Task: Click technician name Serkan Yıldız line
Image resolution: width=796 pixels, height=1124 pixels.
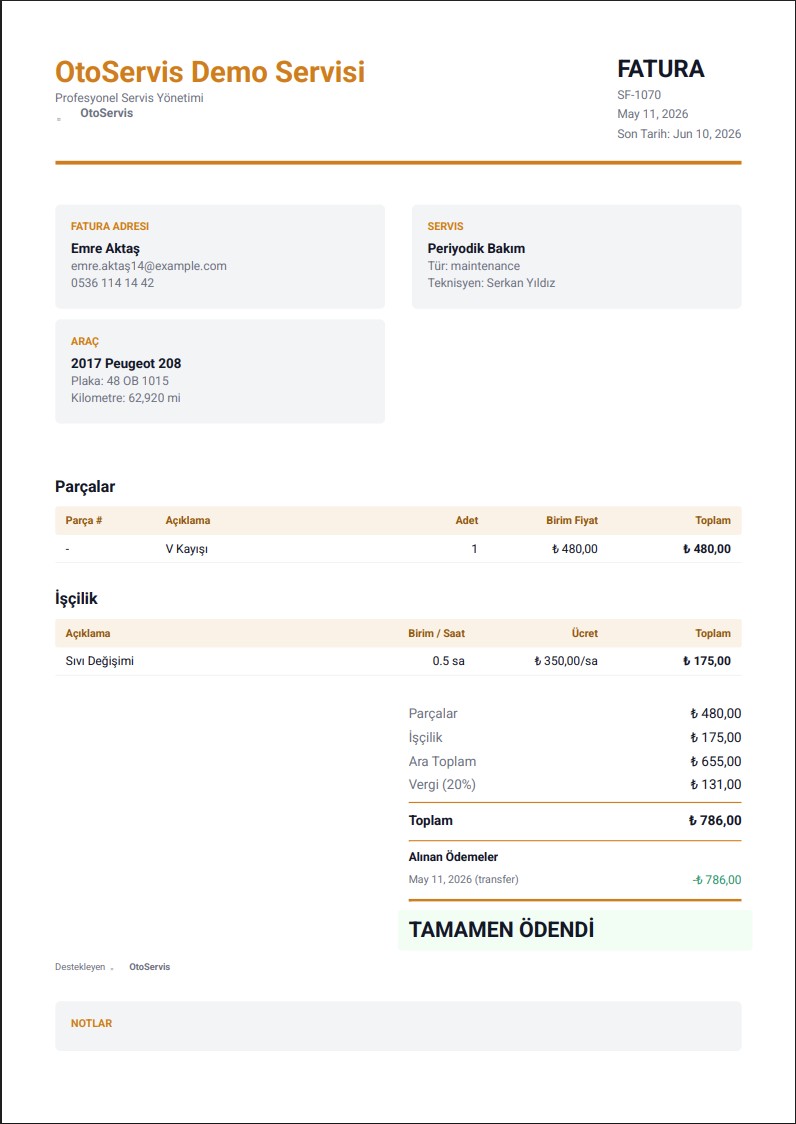Action: tap(491, 283)
